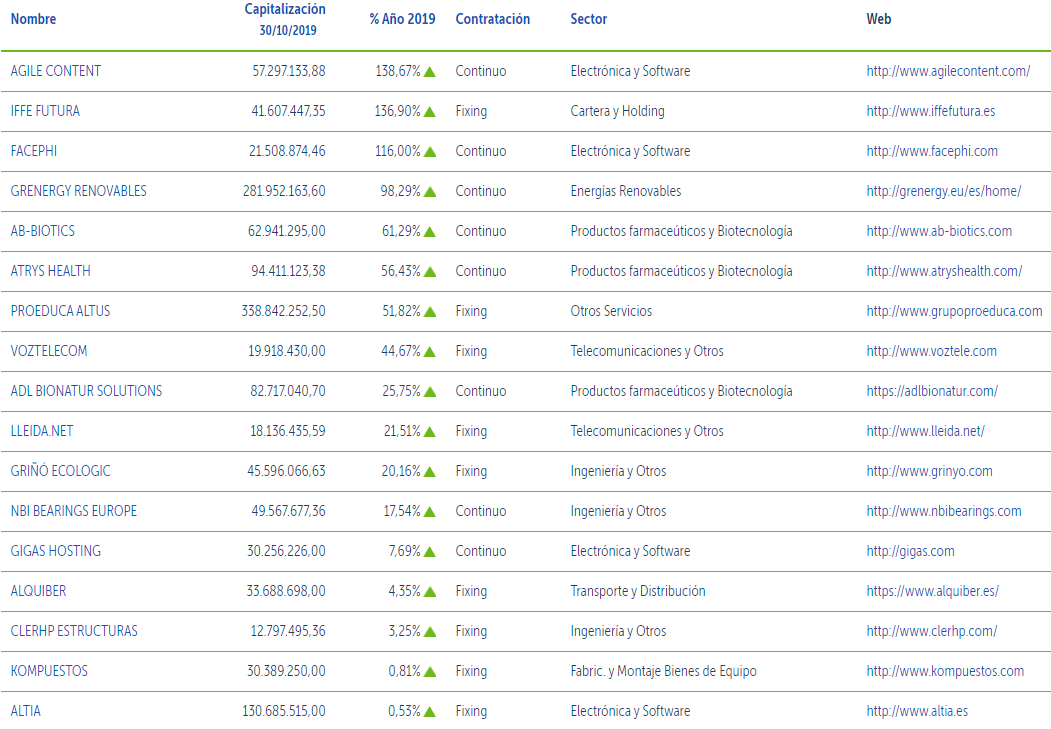Visit http://www.agilecontent.com/ web link

pos(948,71)
